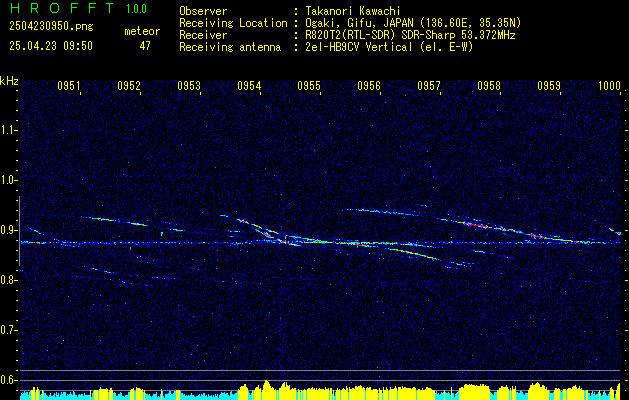Click the 0.9 kHz axis label
The height and width of the screenshot is (400, 629).
[8, 230]
